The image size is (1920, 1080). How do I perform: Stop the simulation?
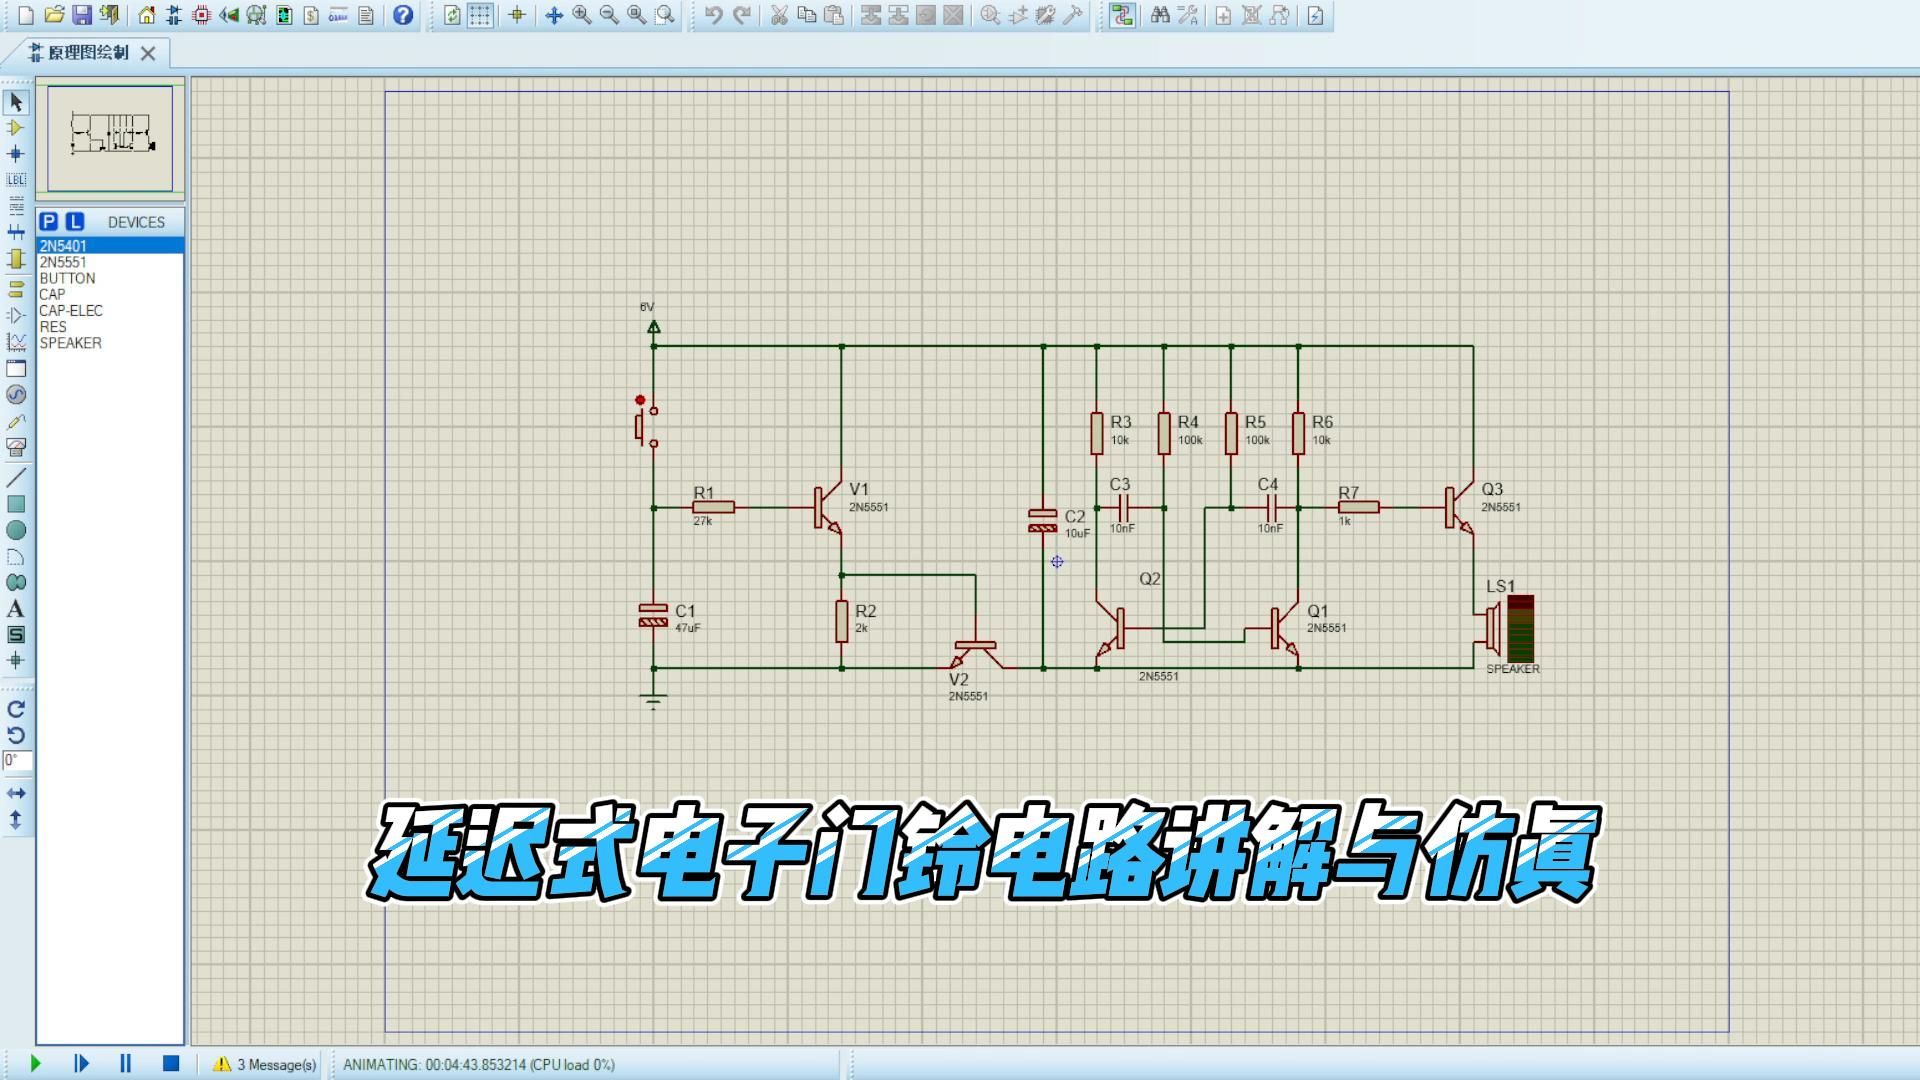[170, 1064]
